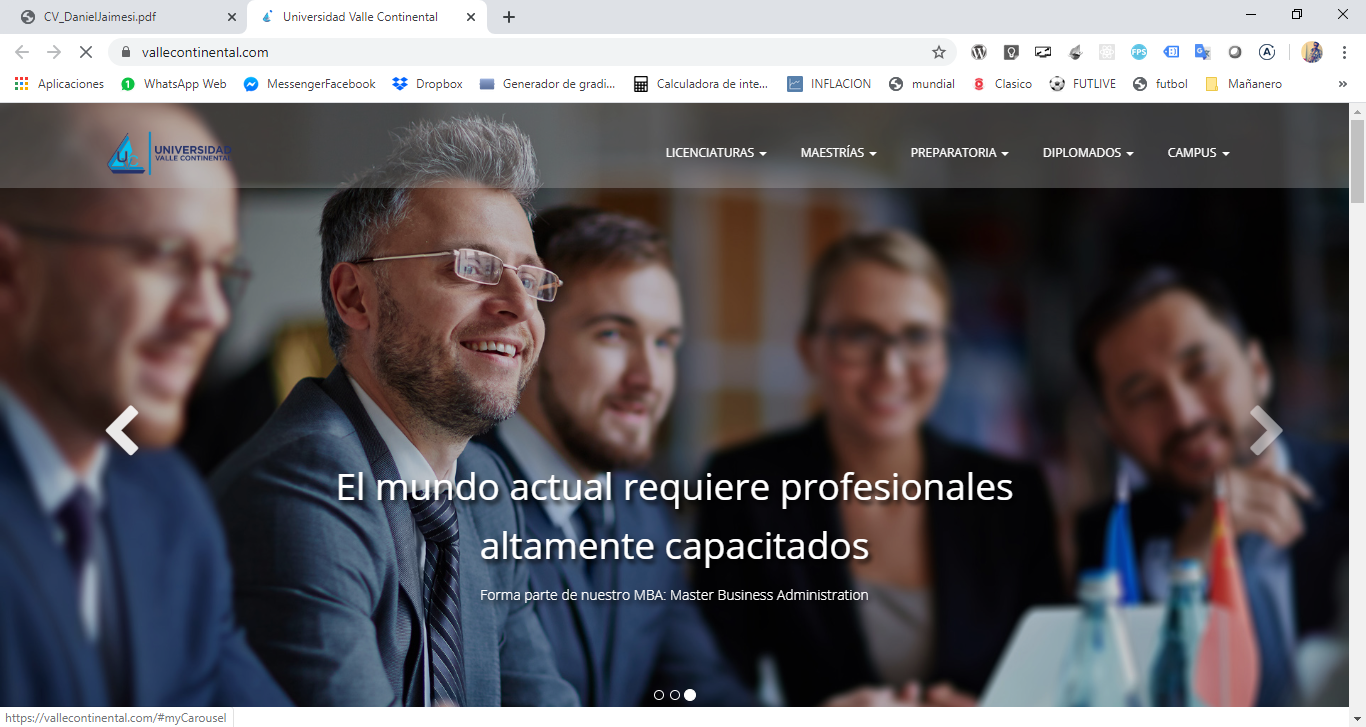Stop page loading with the X button
The image size is (1366, 727).
pyautogui.click(x=87, y=52)
